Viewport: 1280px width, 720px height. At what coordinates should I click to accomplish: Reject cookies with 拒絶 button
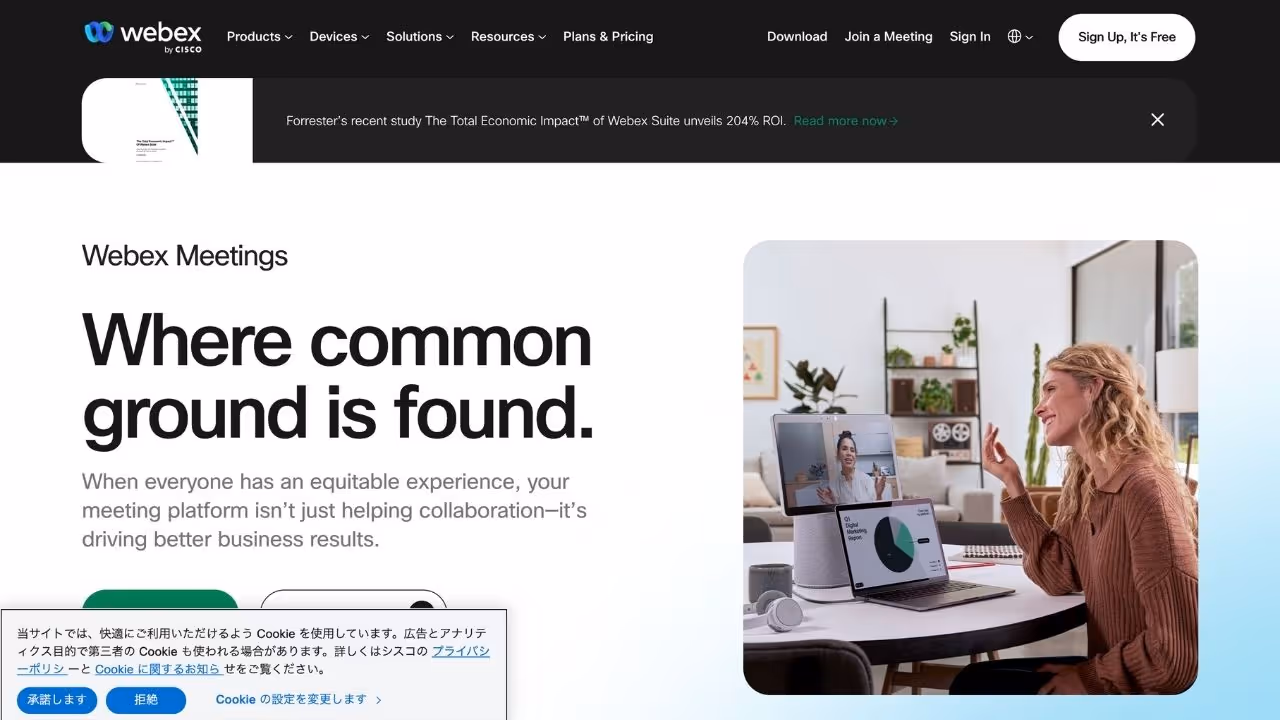146,700
